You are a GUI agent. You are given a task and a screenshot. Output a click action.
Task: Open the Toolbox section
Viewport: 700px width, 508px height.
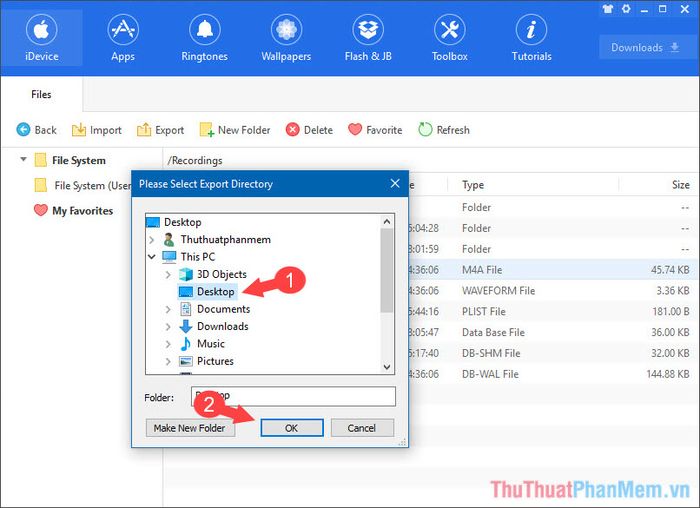450,38
